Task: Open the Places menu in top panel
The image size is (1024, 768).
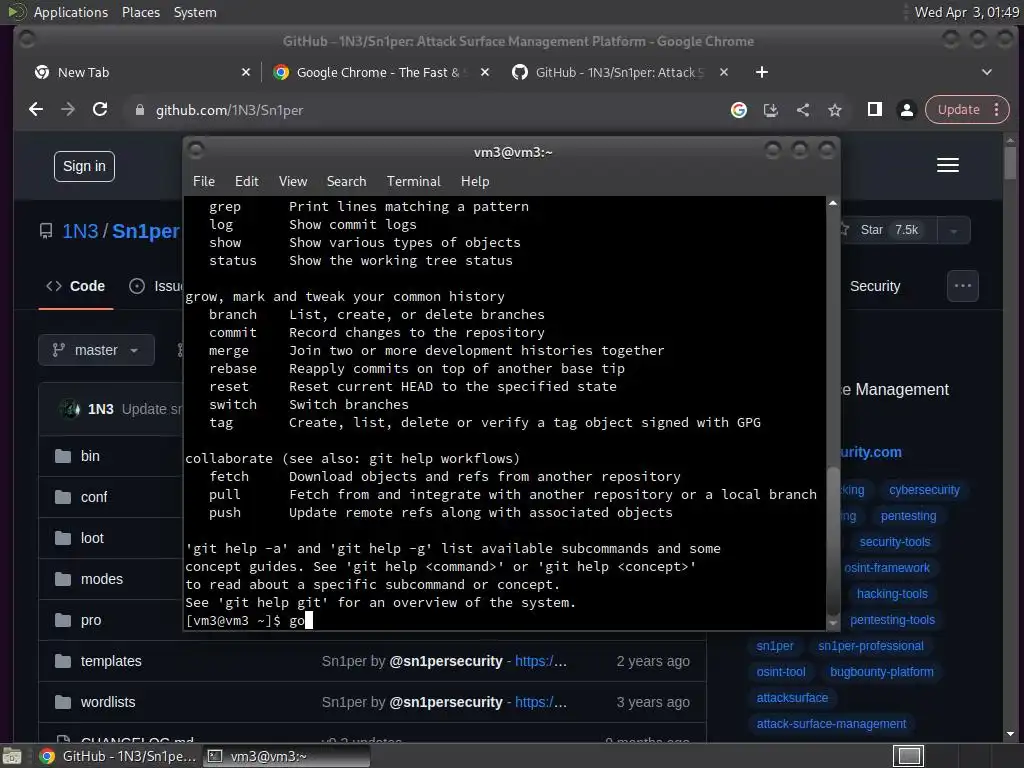Action: click(140, 12)
